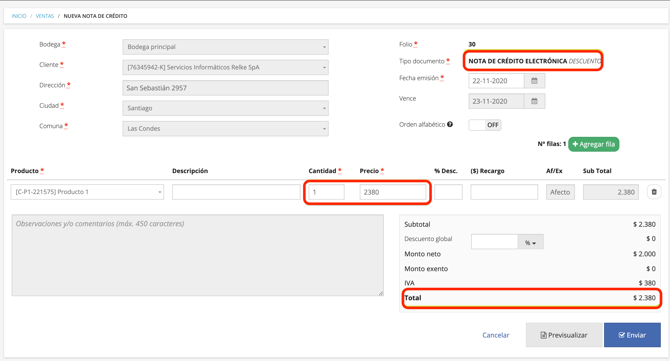Click the Nº filas: 1 label
This screenshot has width=670, height=361.
click(x=552, y=144)
